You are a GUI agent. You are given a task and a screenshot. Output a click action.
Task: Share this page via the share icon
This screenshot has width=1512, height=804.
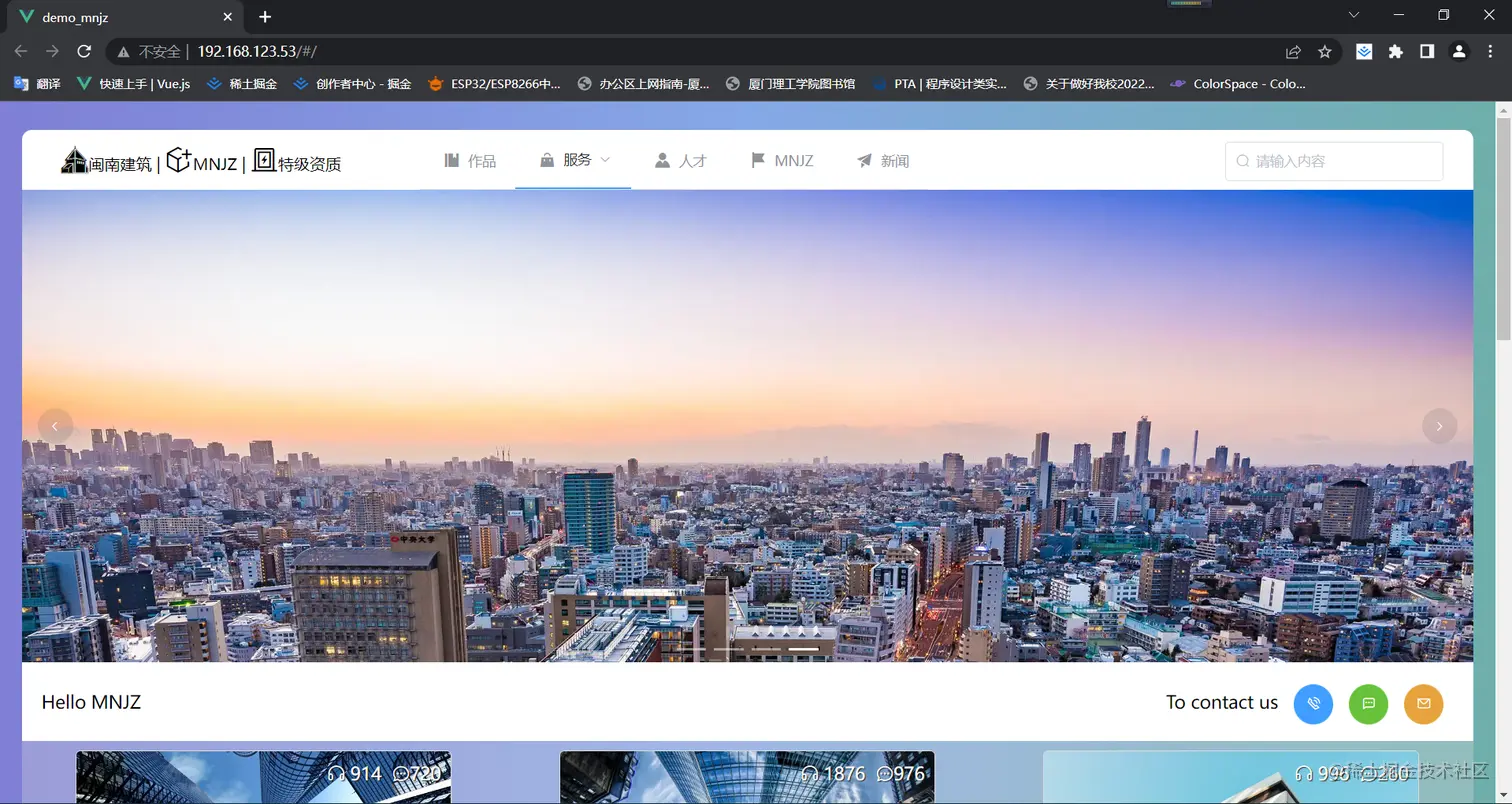click(1293, 51)
